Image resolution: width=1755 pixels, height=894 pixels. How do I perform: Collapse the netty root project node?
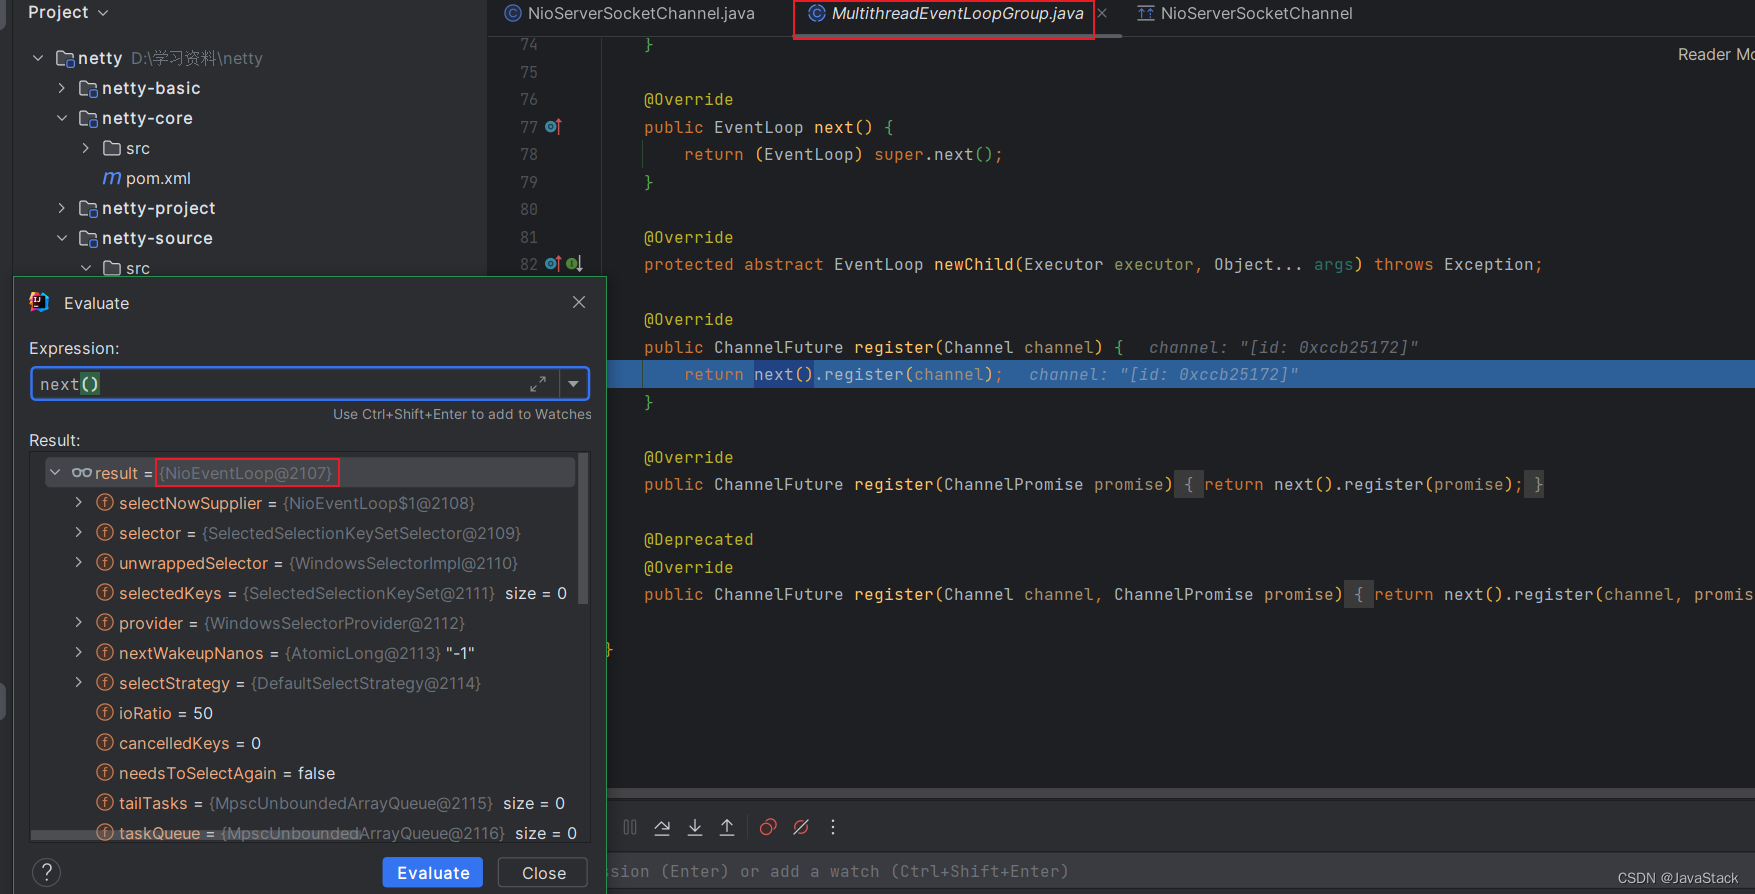click(38, 58)
